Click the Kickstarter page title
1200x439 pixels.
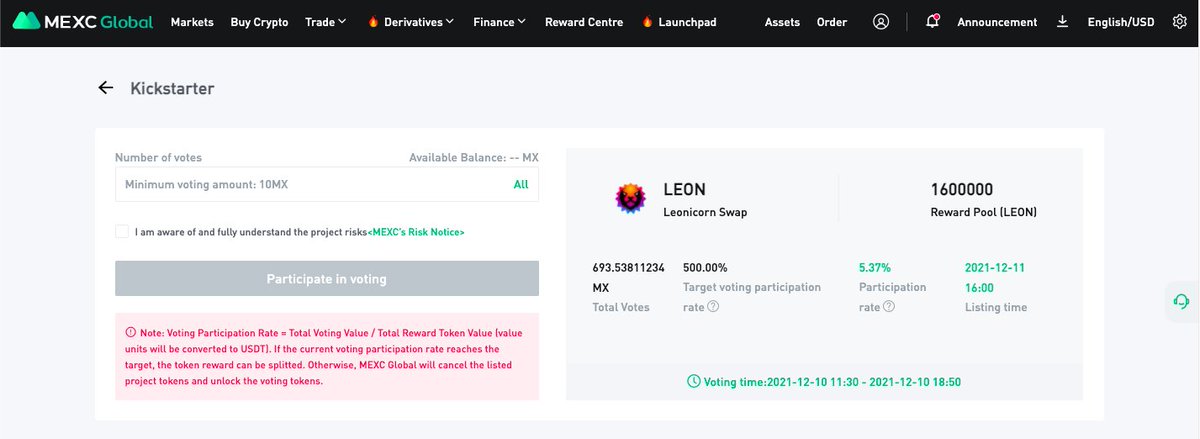(172, 88)
